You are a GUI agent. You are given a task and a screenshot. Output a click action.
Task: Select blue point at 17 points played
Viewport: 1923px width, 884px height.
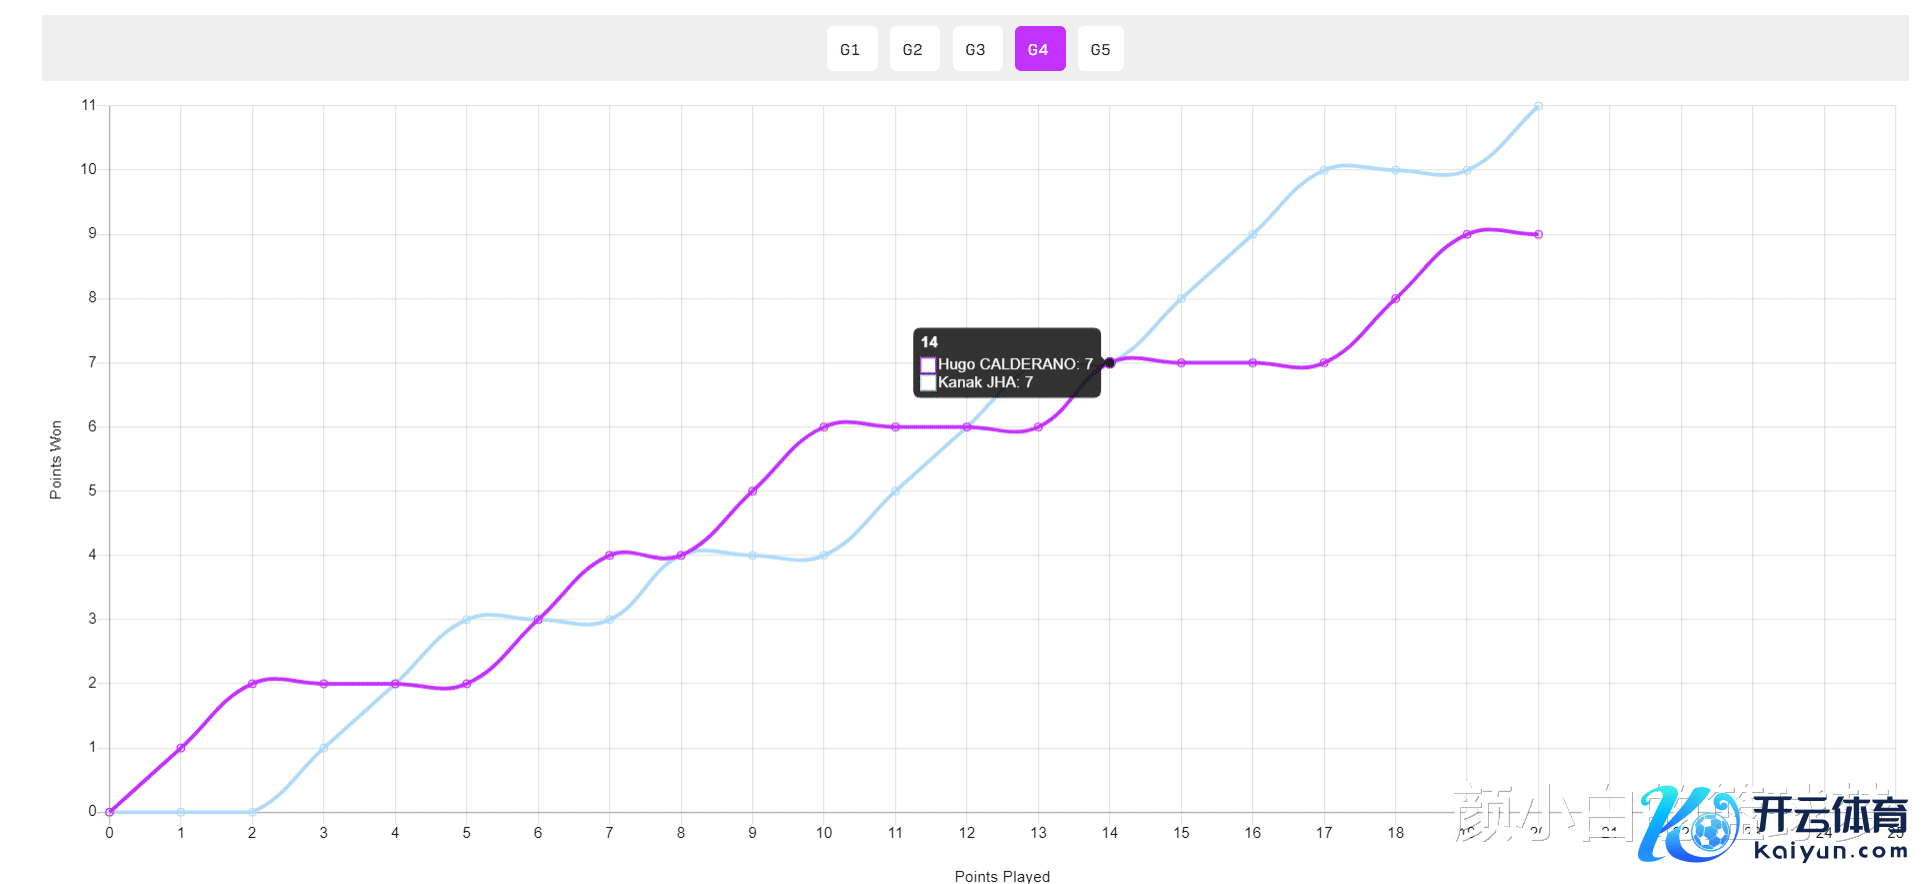1324,170
